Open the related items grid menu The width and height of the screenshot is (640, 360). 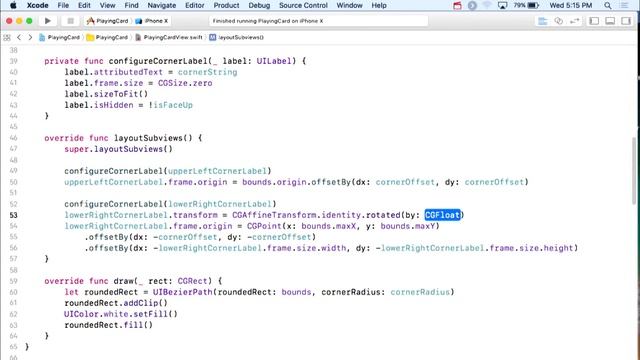pyautogui.click(x=7, y=38)
